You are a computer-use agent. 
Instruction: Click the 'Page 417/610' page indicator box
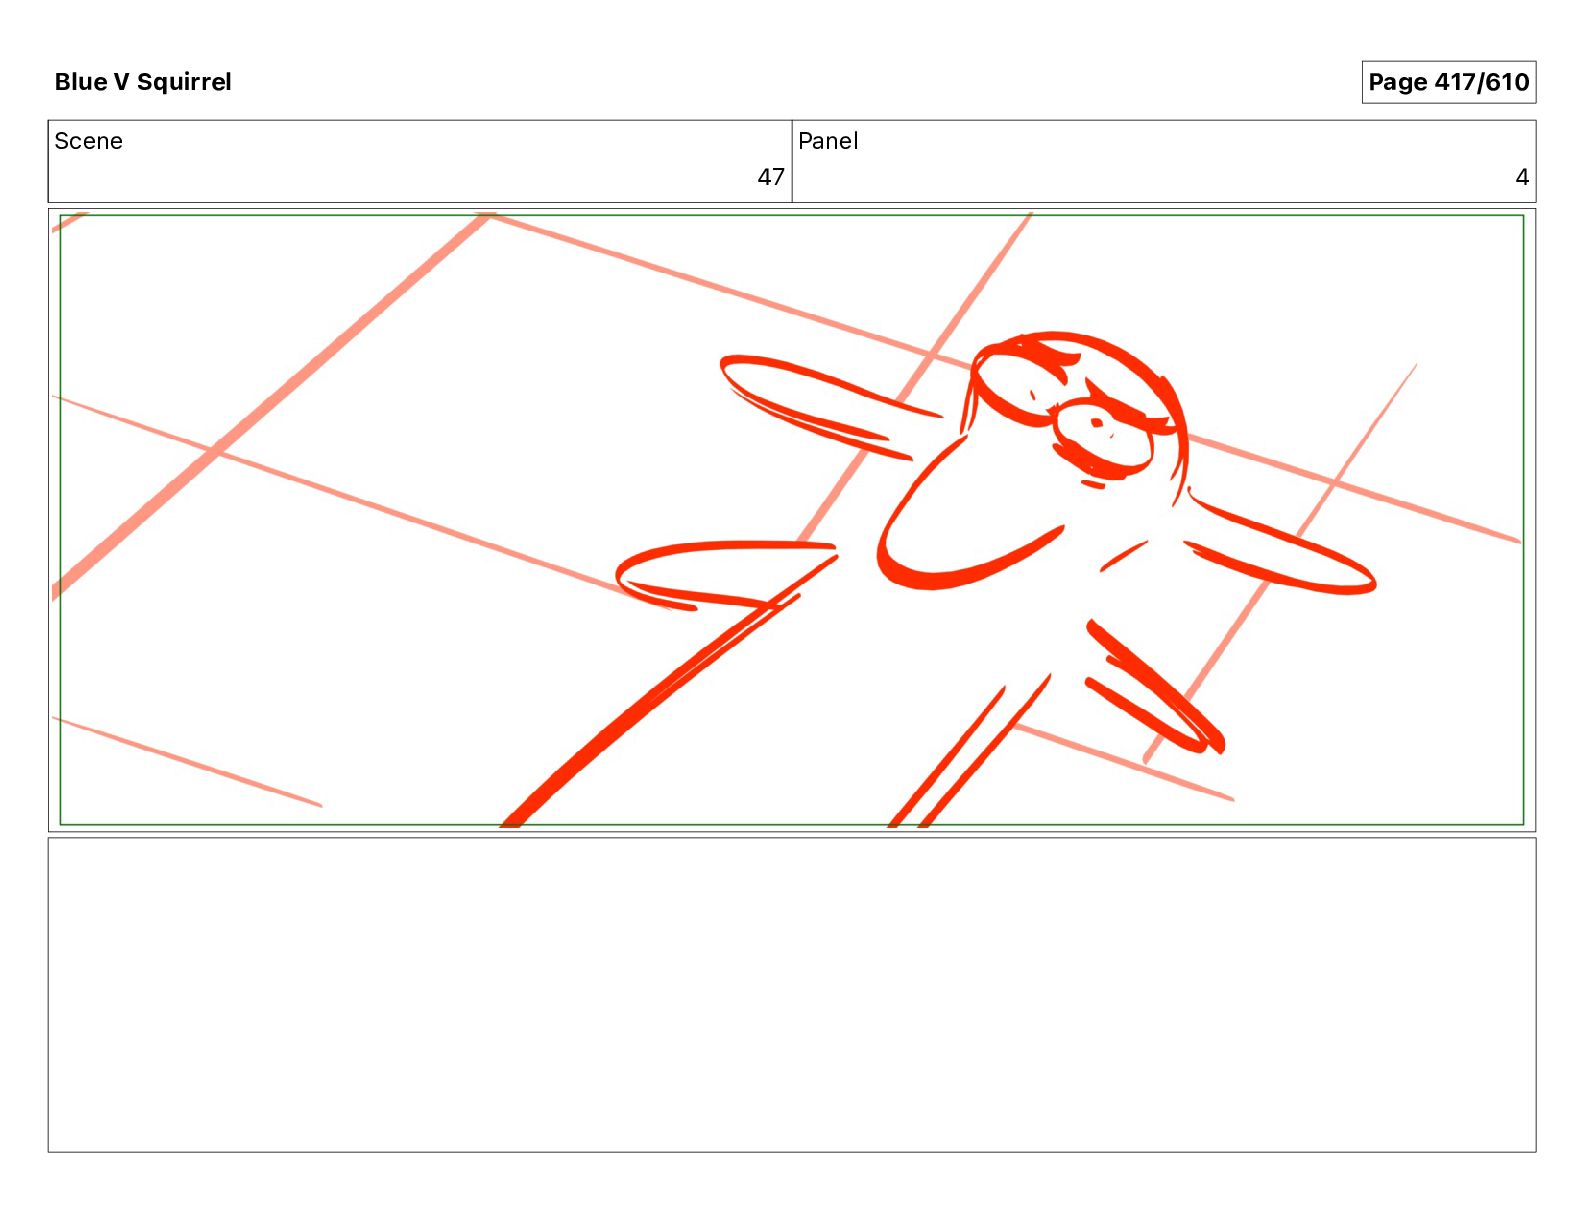pyautogui.click(x=1448, y=82)
